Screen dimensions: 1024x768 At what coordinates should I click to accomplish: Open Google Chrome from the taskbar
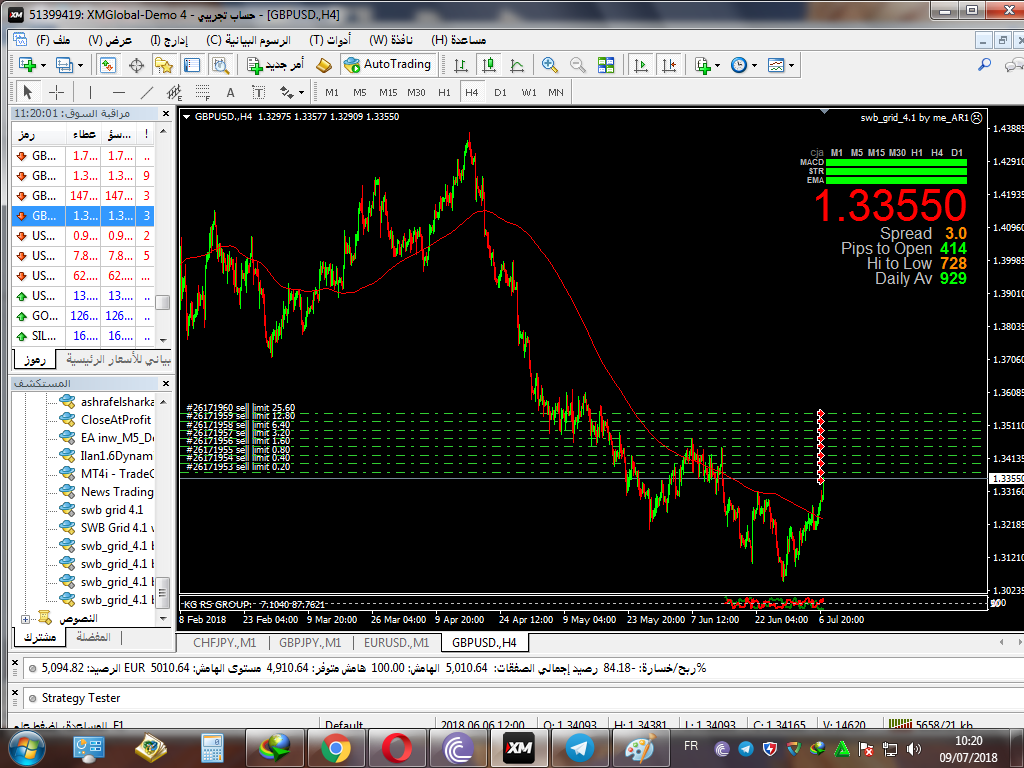pos(336,748)
